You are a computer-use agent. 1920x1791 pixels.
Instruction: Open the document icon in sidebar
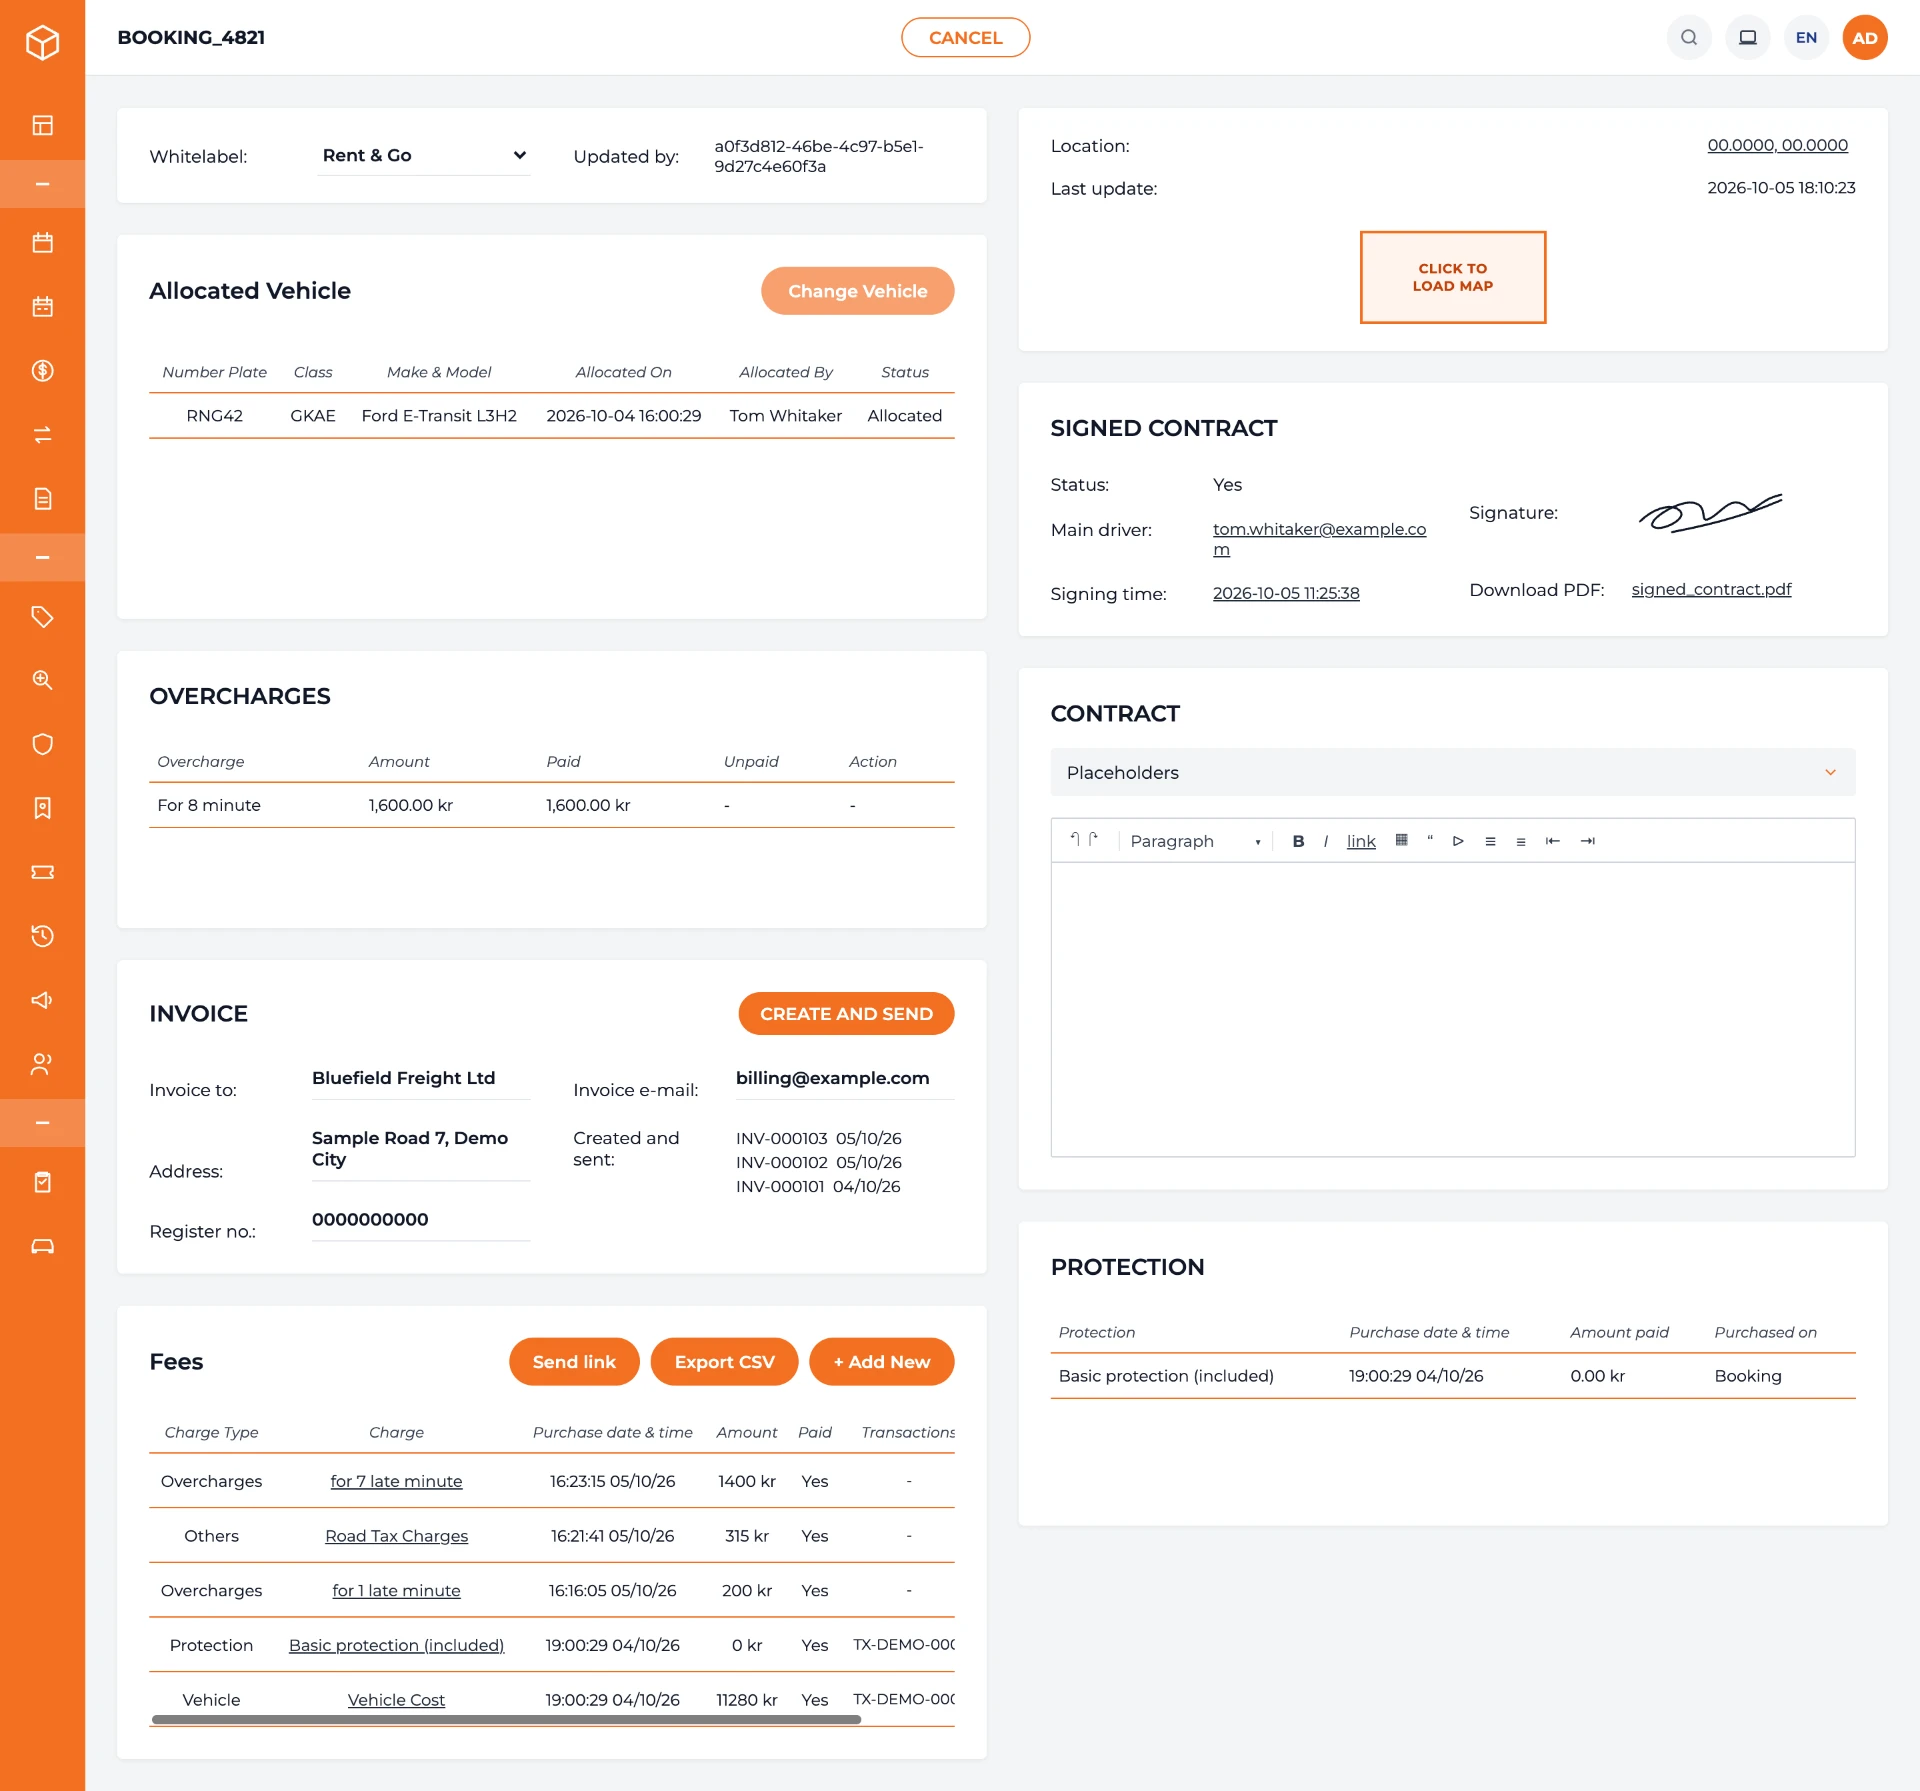42,499
